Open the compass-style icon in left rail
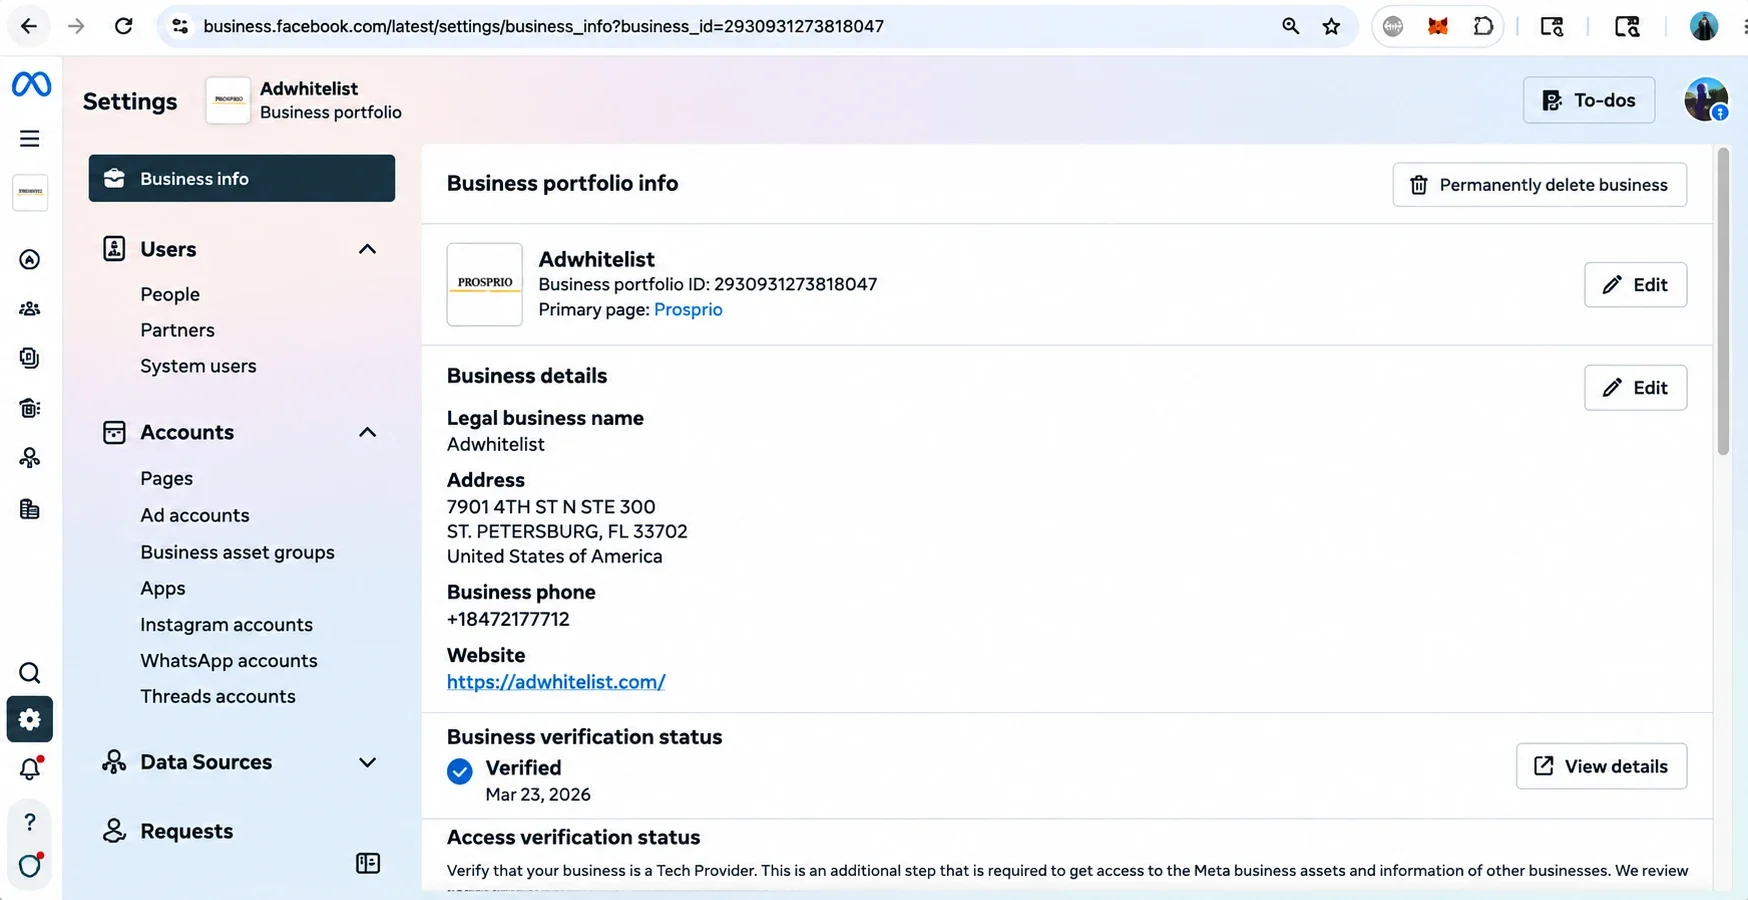Screen dimensions: 1748x900 tap(30, 260)
